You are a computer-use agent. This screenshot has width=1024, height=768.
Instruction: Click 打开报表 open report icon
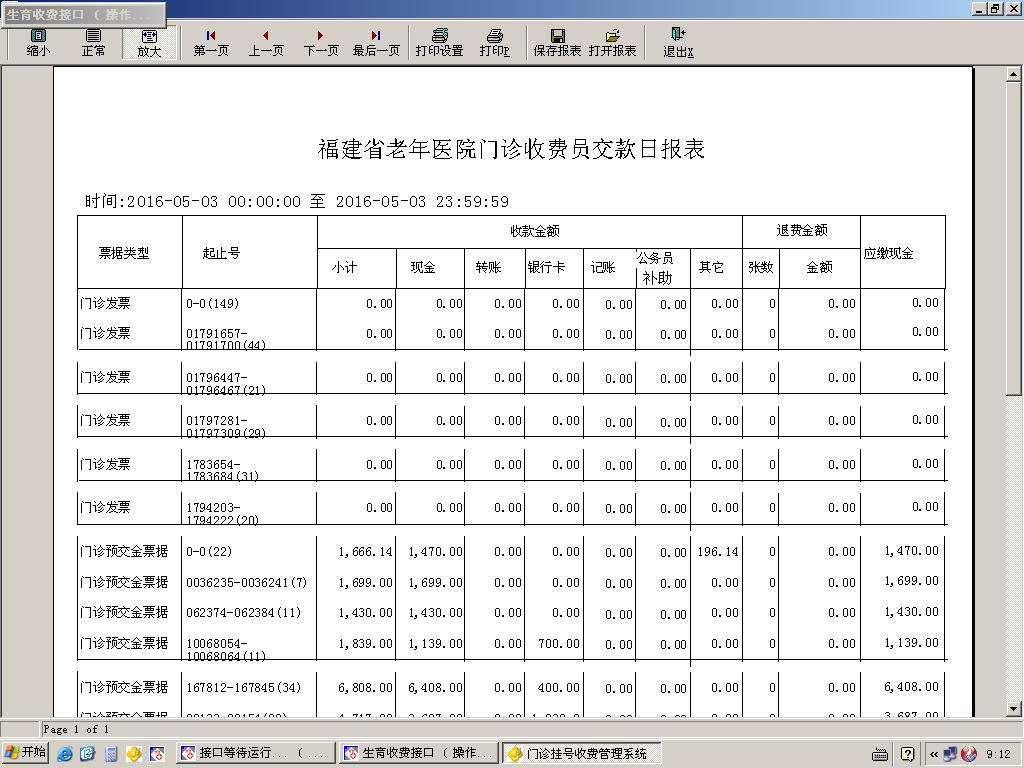point(612,43)
